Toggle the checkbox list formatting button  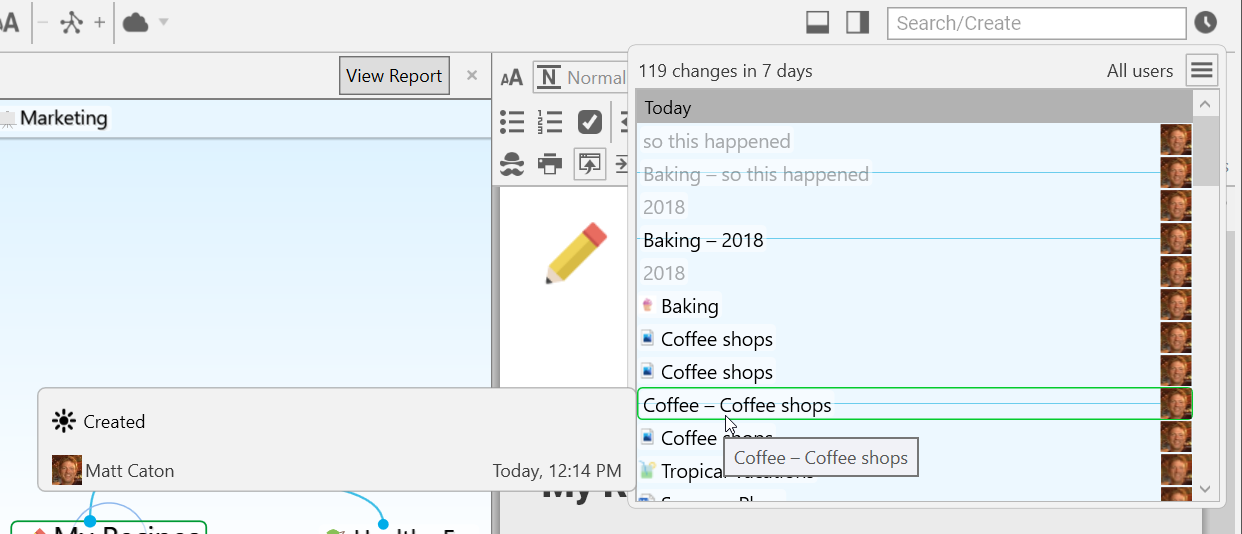590,122
